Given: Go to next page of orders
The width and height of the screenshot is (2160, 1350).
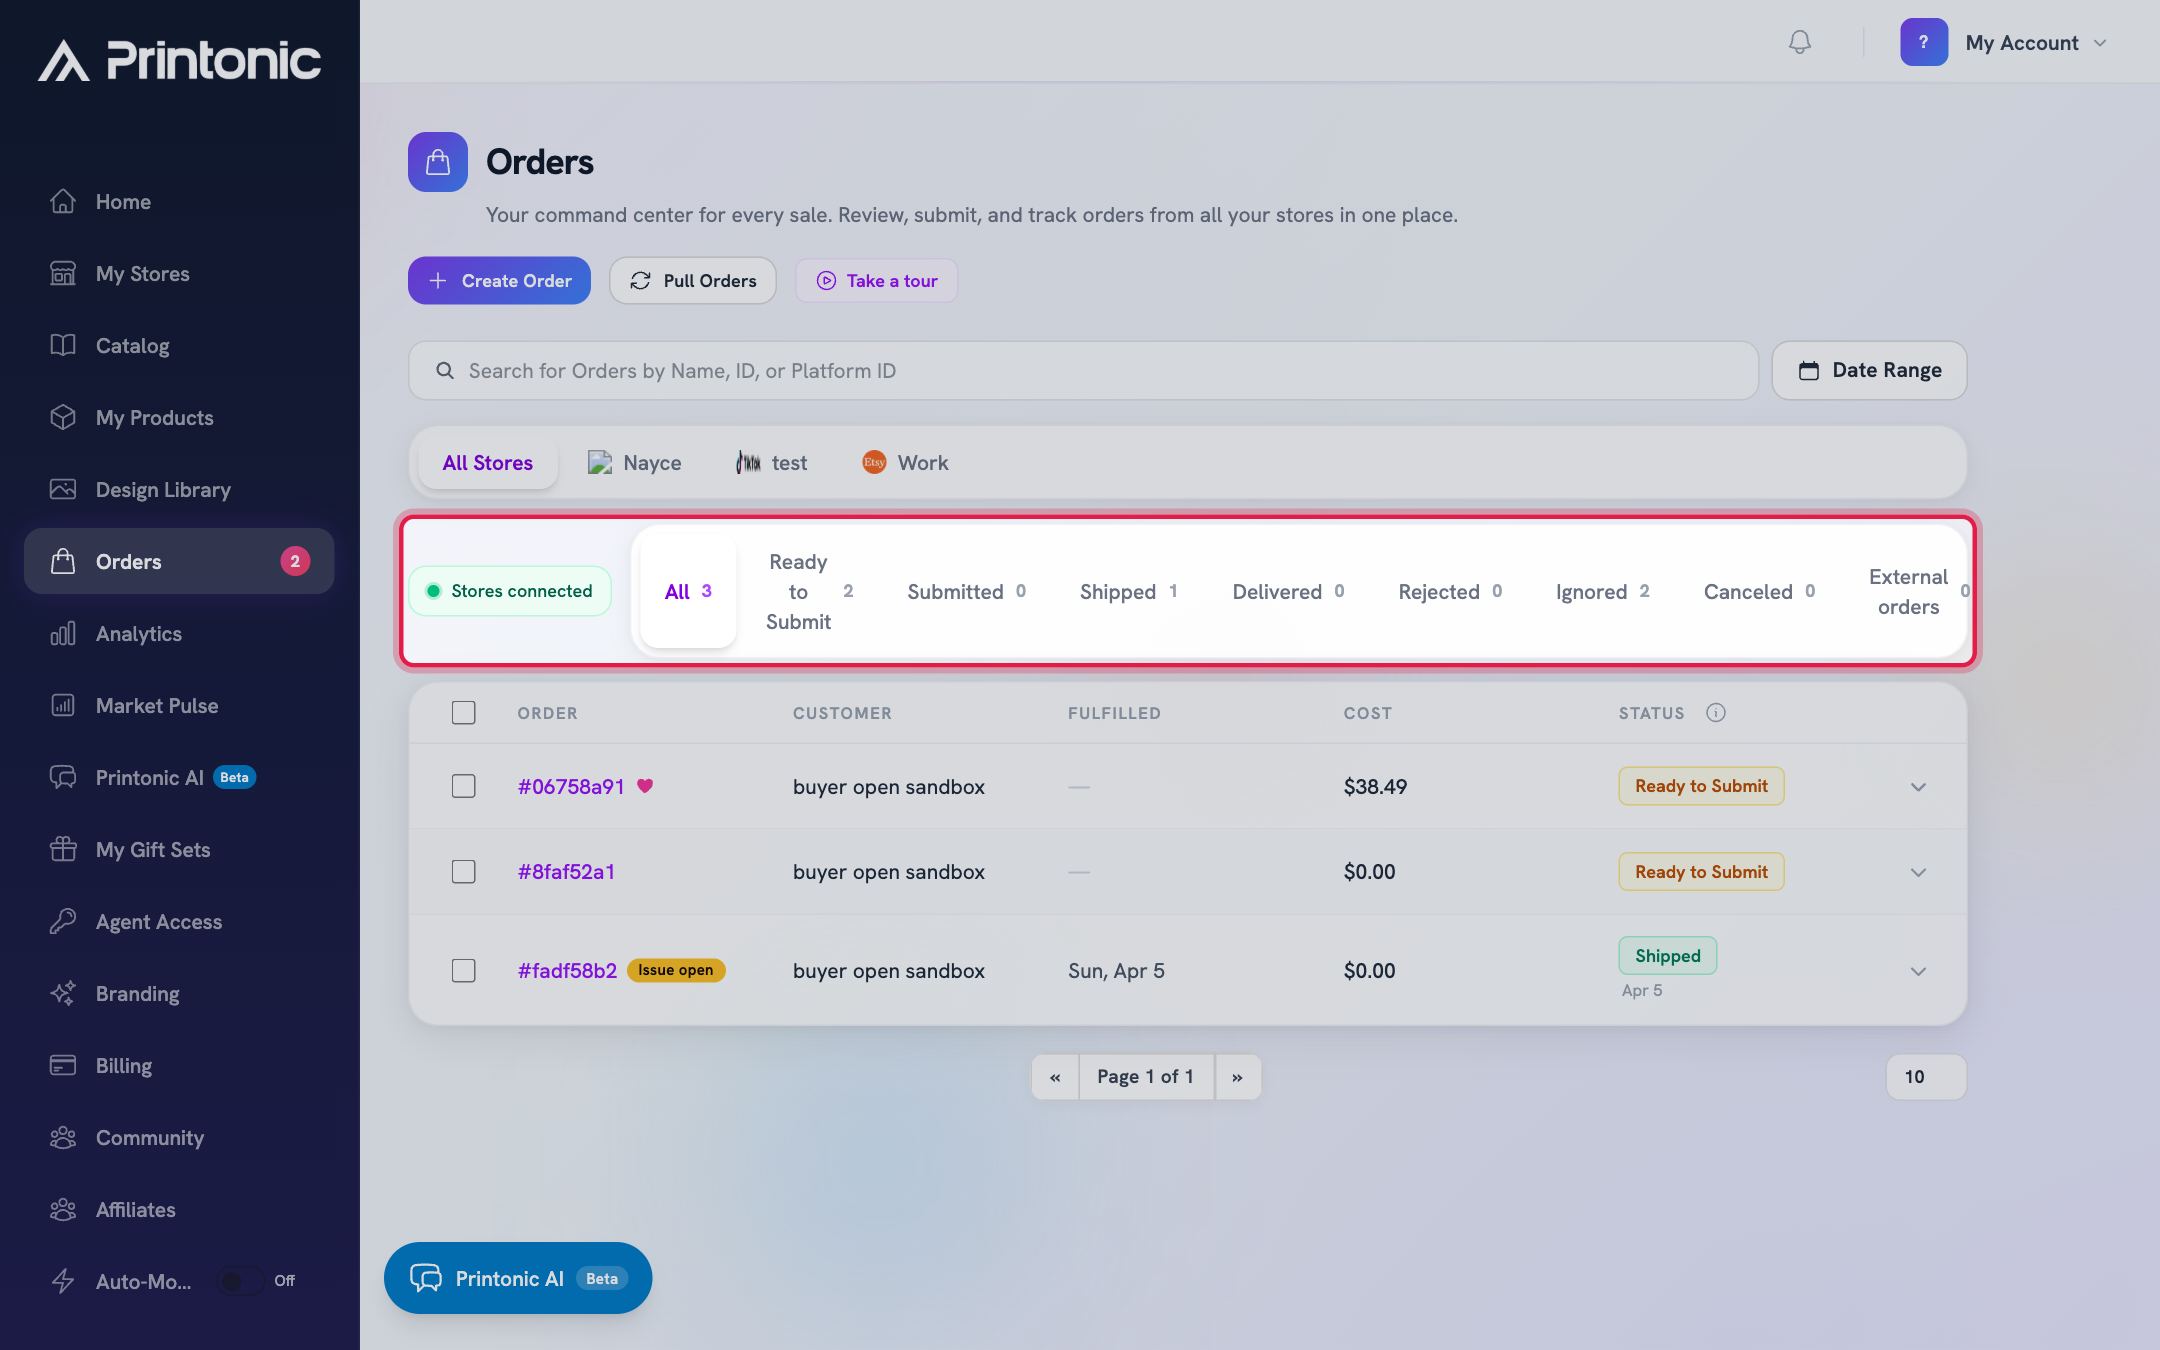Looking at the screenshot, I should coord(1238,1077).
